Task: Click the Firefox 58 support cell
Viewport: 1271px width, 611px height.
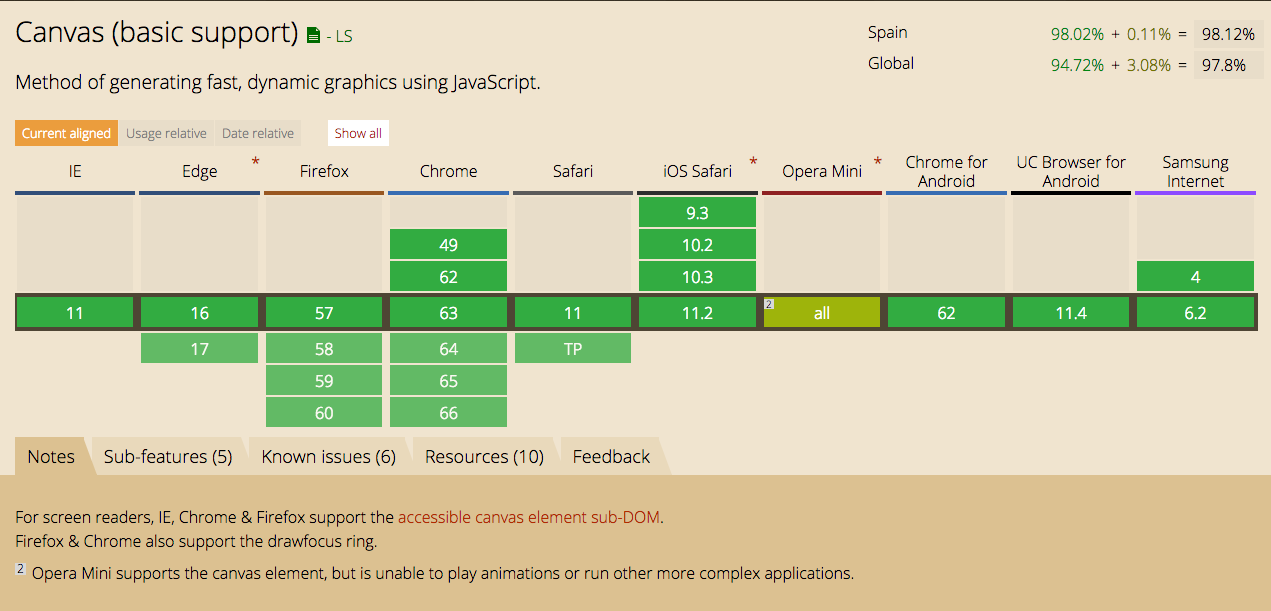Action: click(x=324, y=349)
